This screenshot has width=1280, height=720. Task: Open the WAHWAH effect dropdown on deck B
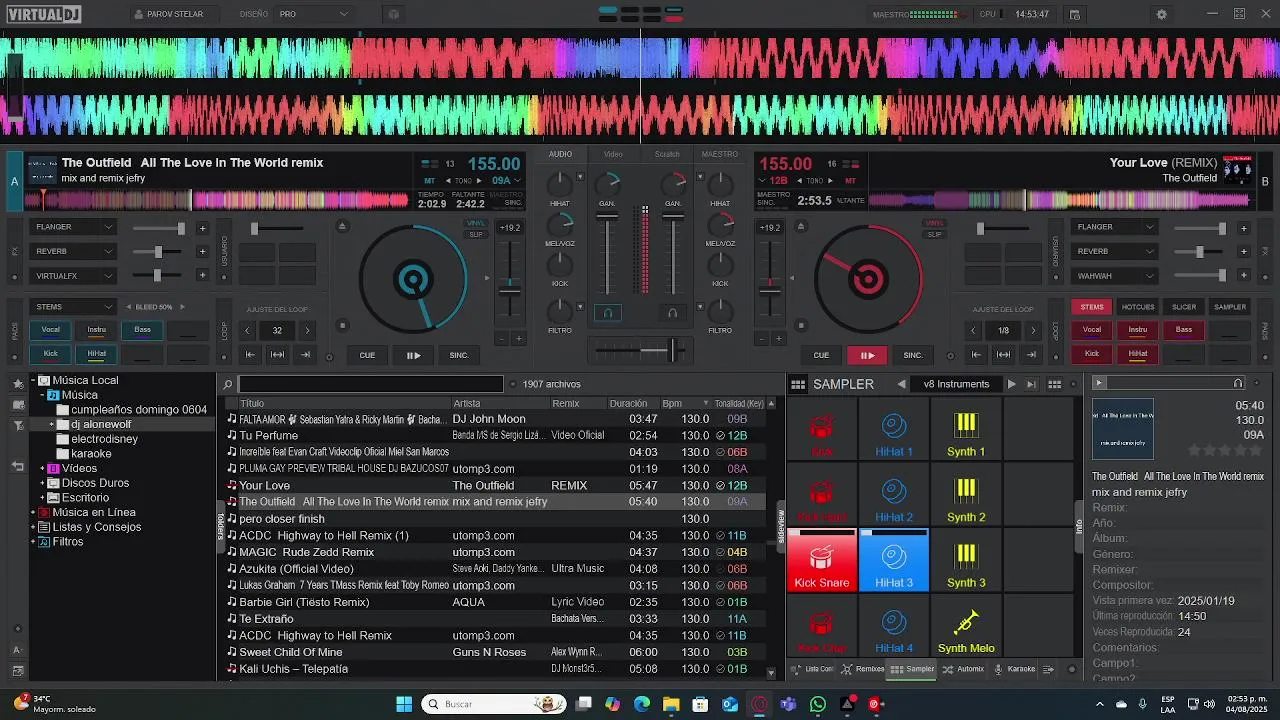[x=1115, y=275]
